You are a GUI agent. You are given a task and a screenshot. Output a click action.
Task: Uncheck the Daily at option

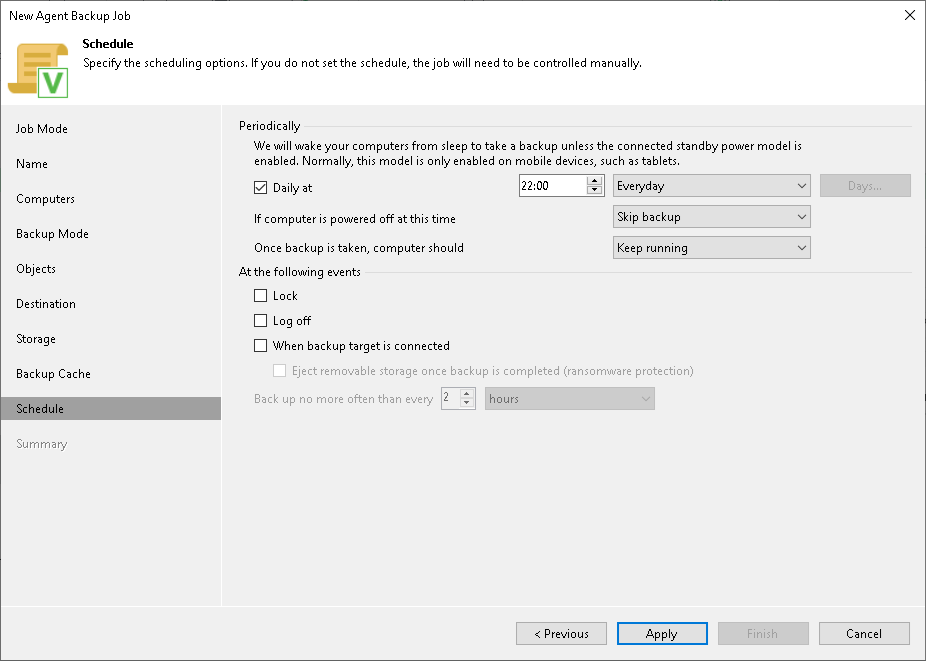261,186
